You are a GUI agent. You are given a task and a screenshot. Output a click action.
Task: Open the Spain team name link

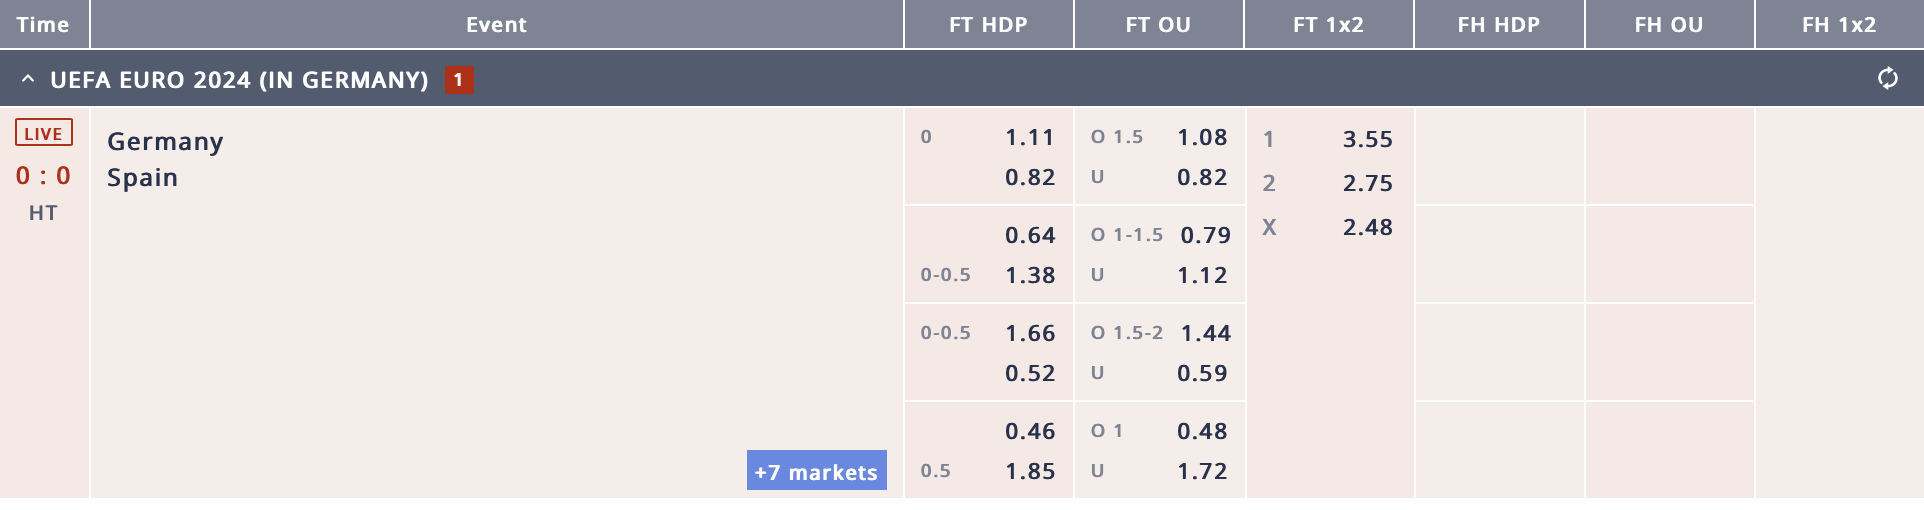[142, 178]
